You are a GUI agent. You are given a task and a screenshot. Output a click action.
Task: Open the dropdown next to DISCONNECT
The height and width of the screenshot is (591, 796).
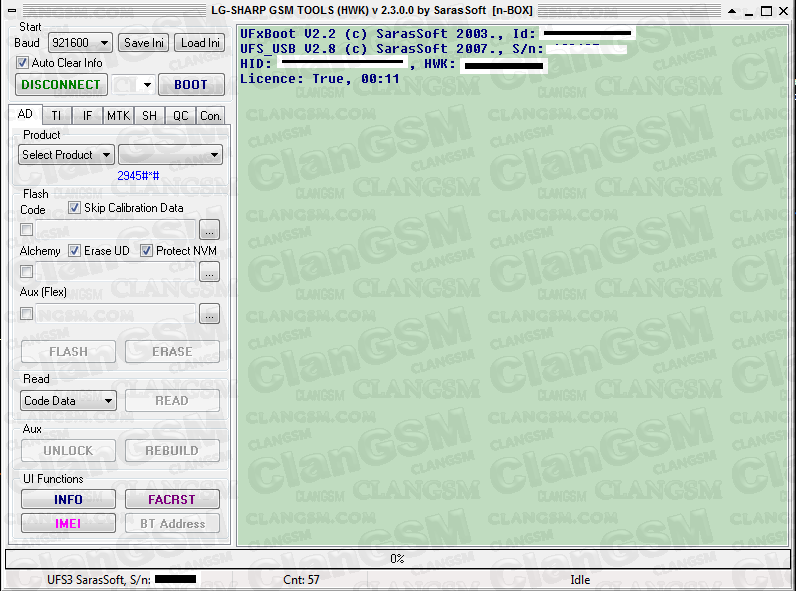tap(133, 85)
